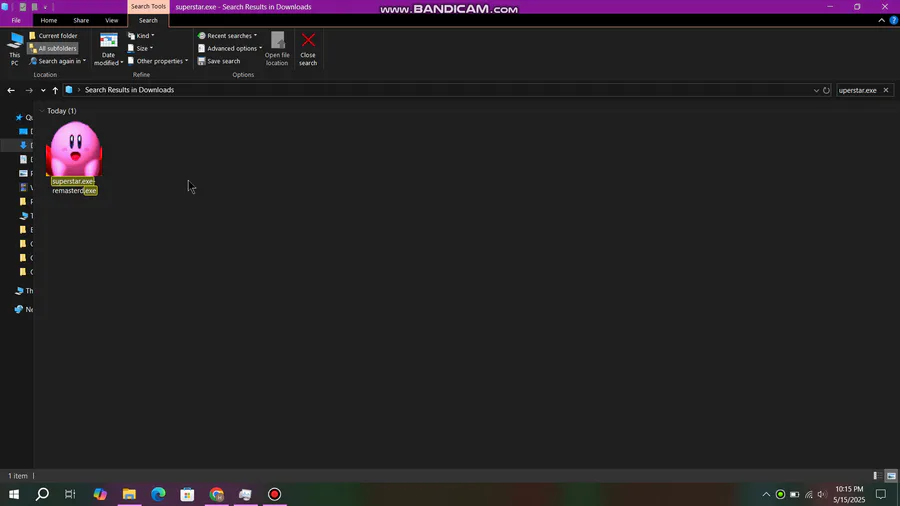The width and height of the screenshot is (900, 506).
Task: Select the Downloads arrow item in sidebar
Action: (x=24, y=145)
